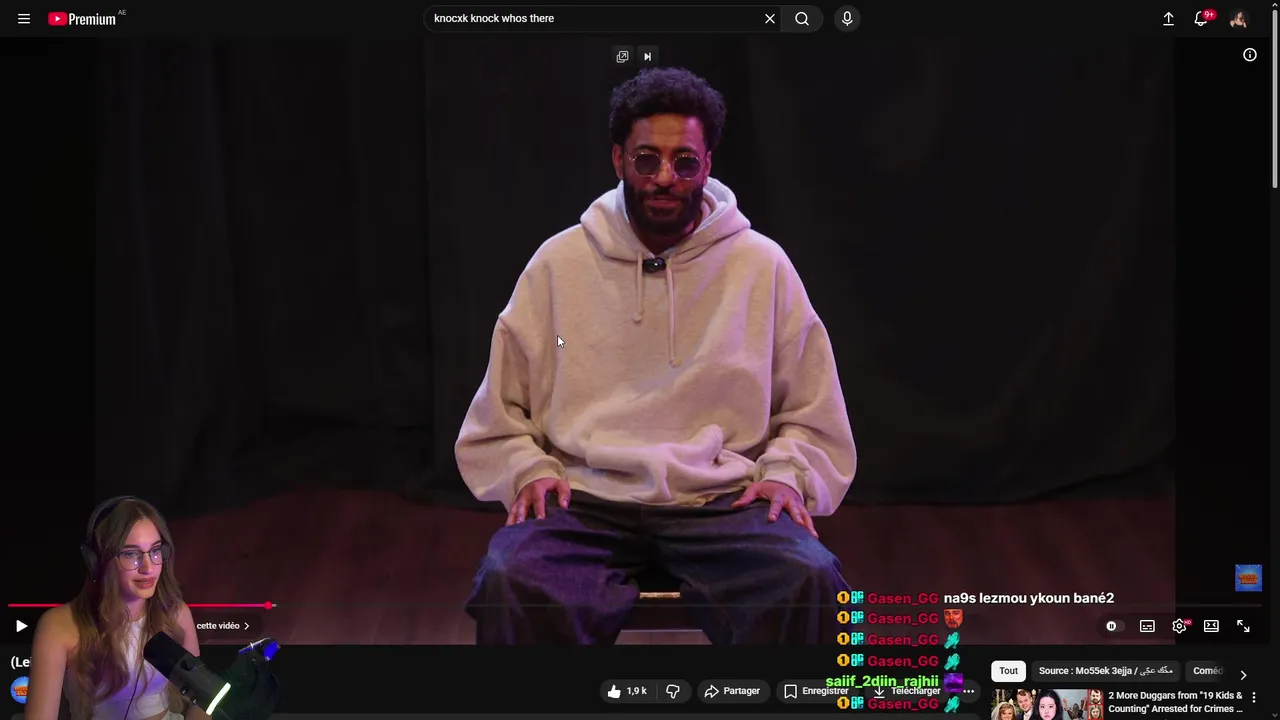
Task: Open the notifications bell
Action: point(1202,19)
